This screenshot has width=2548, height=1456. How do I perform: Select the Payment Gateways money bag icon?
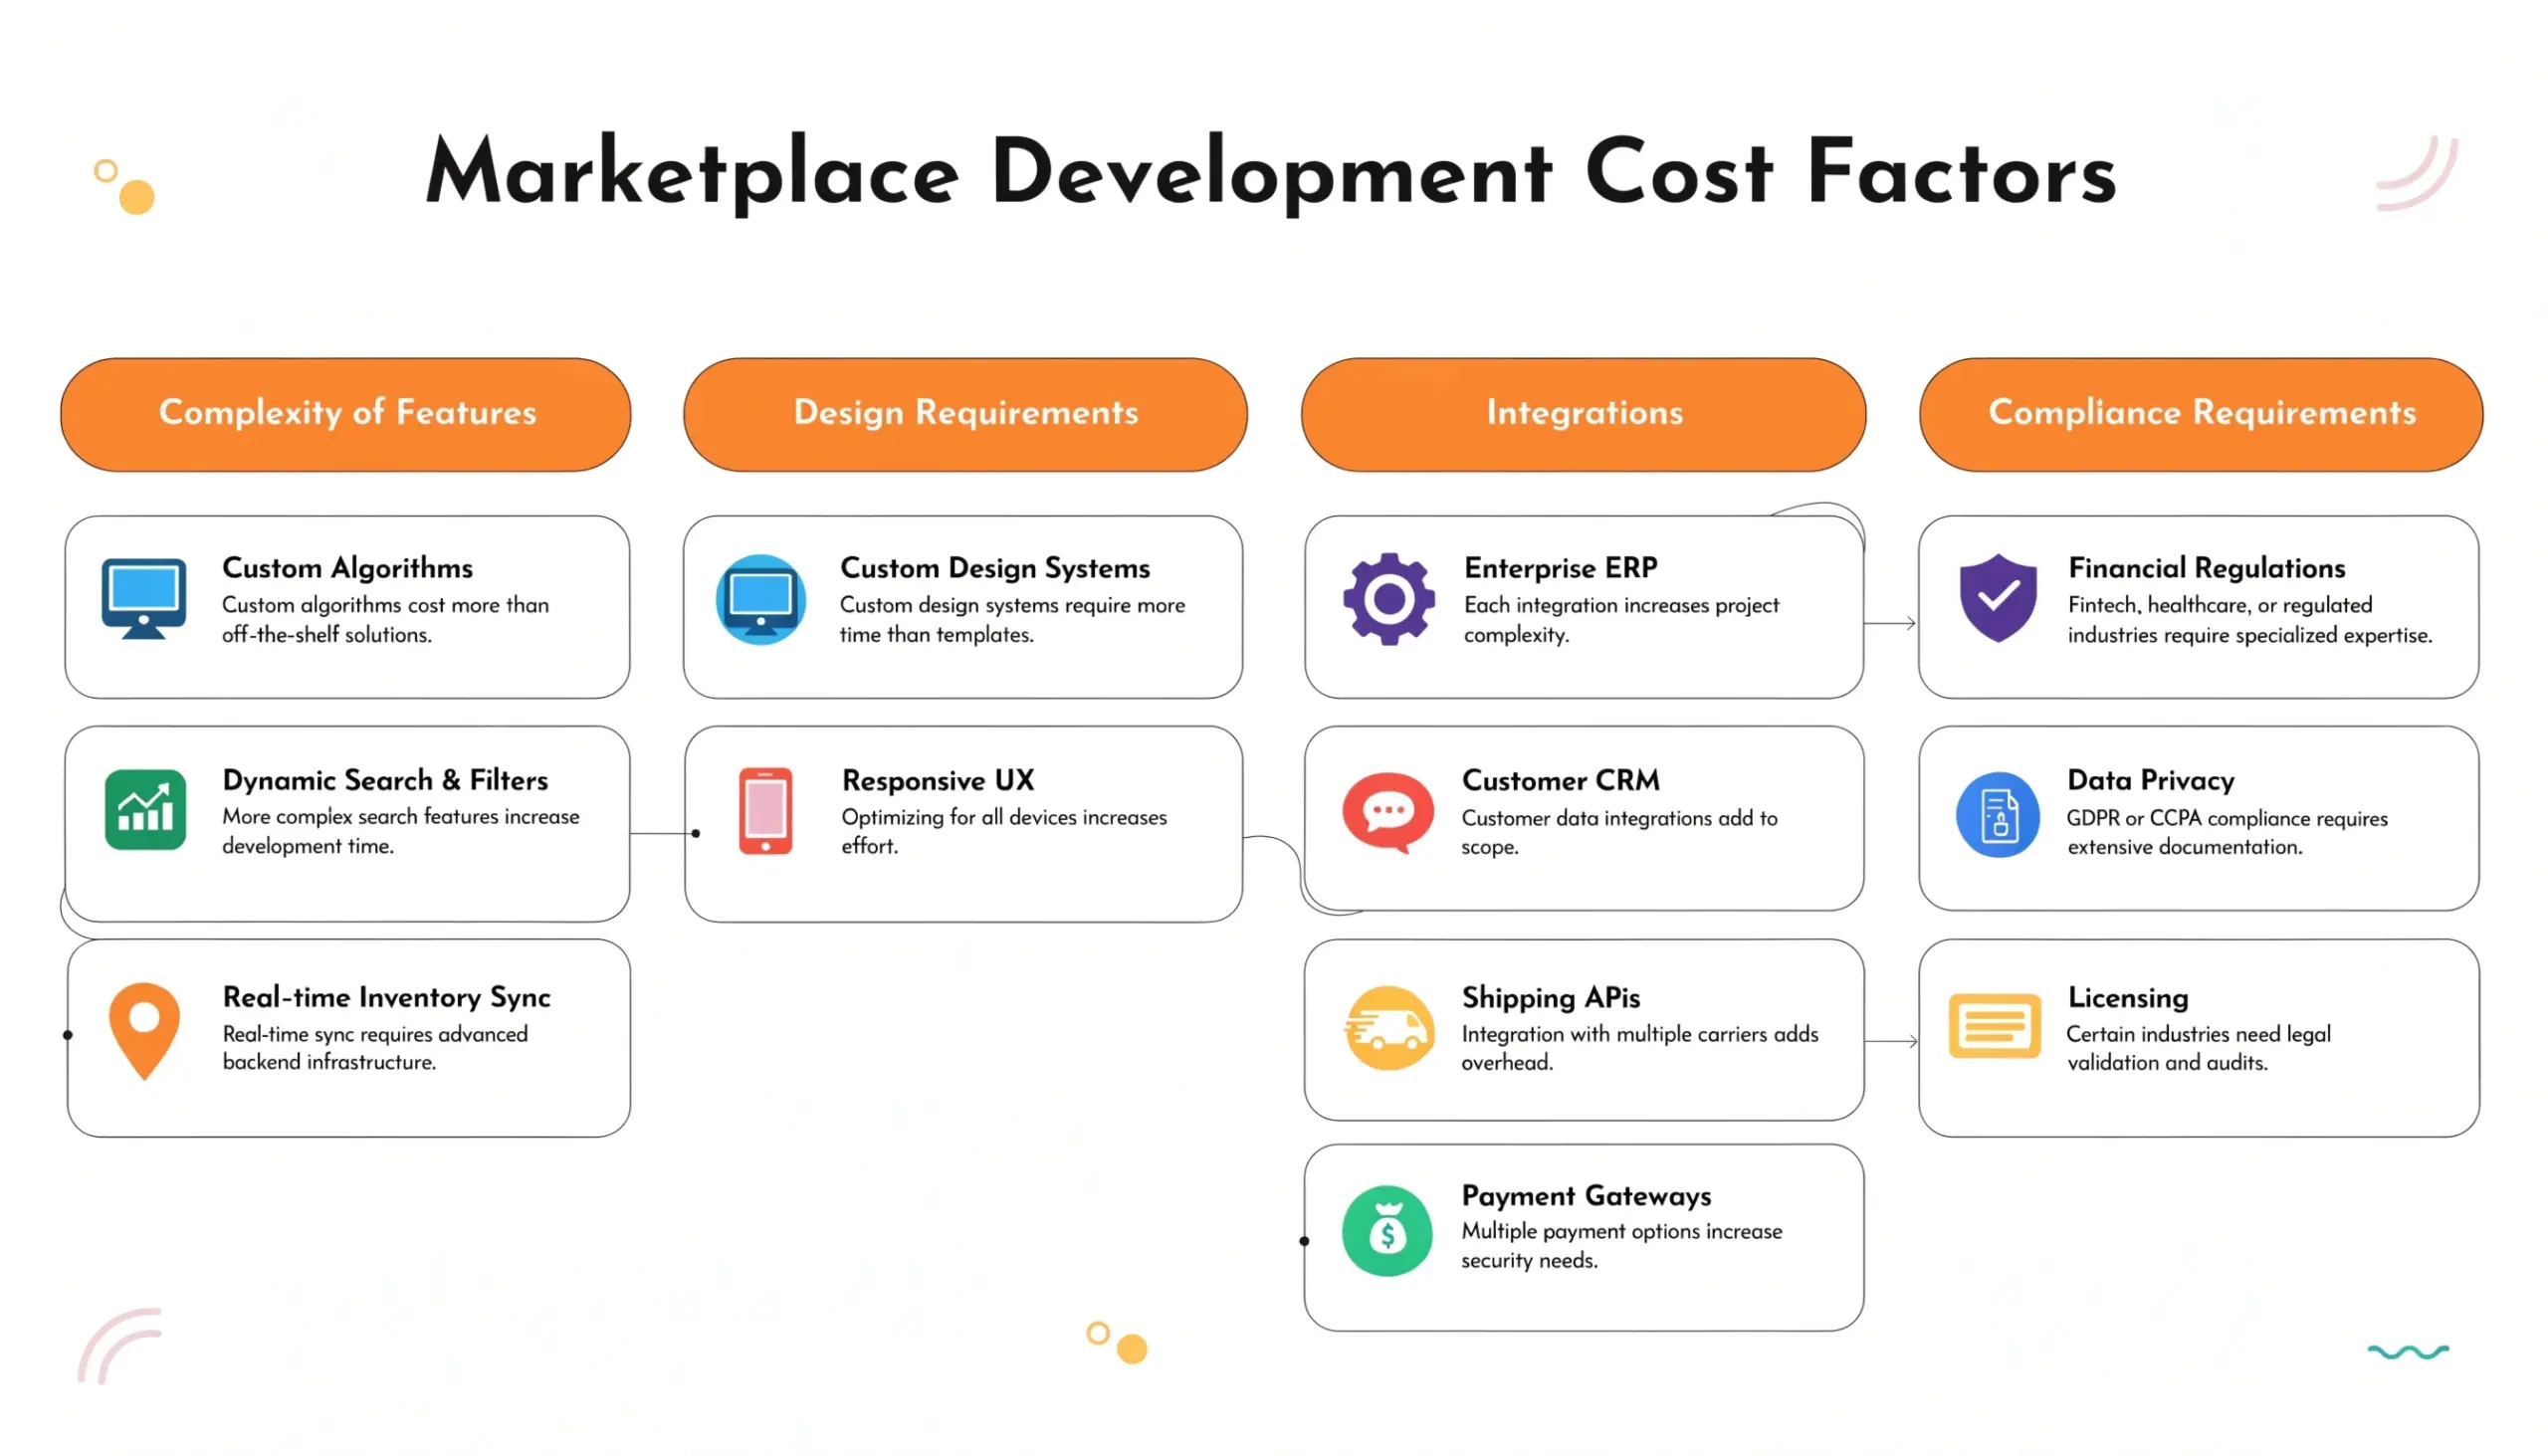pyautogui.click(x=1387, y=1230)
